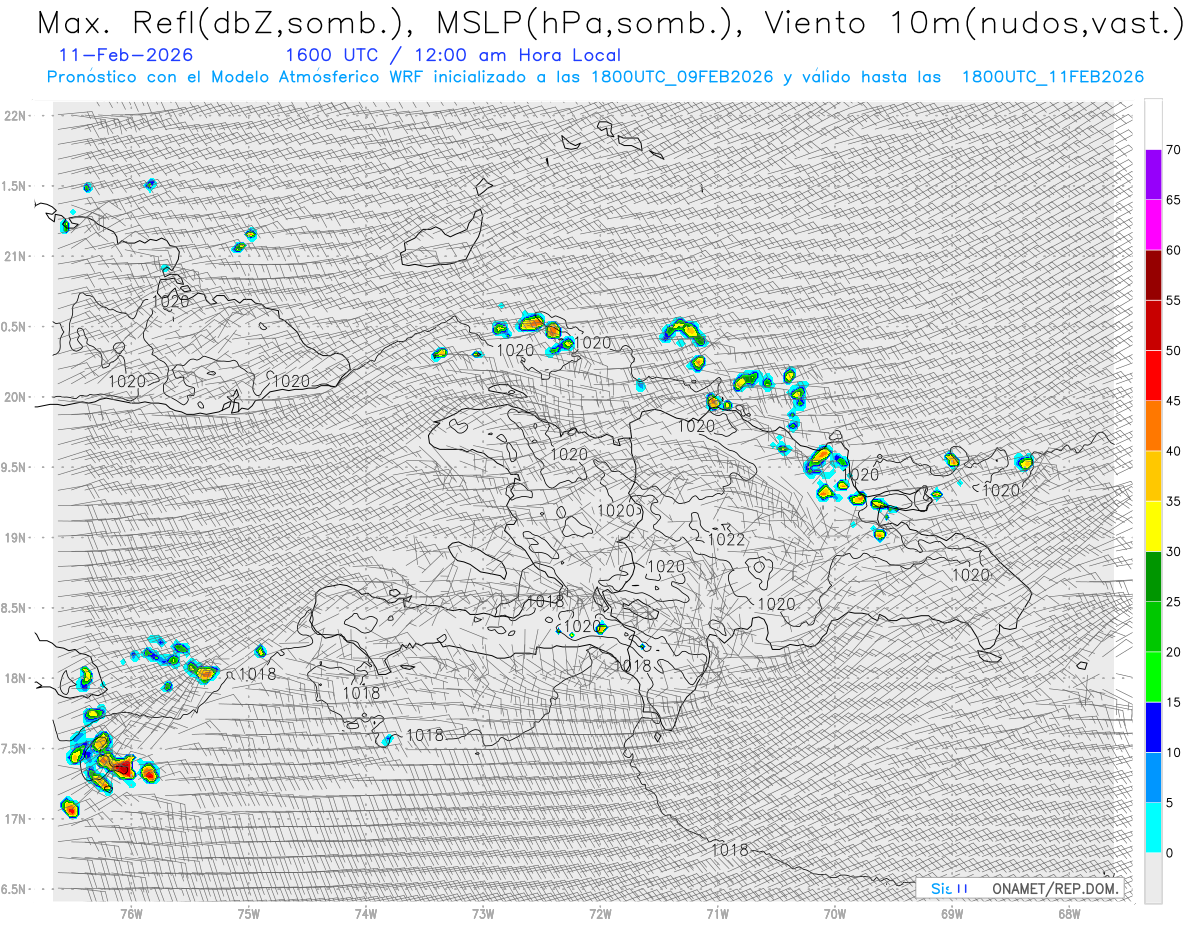This screenshot has width=1200, height=927.
Task: Click the blue 'Pronóstico con el Modelo' subtitle line
Action: (596, 77)
